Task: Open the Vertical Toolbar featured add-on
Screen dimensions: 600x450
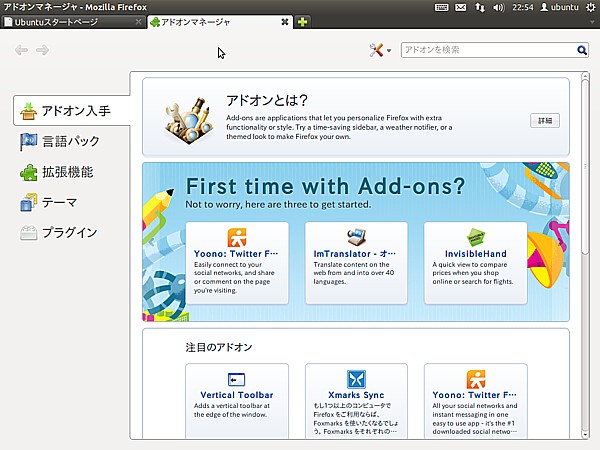Action: coord(237,395)
